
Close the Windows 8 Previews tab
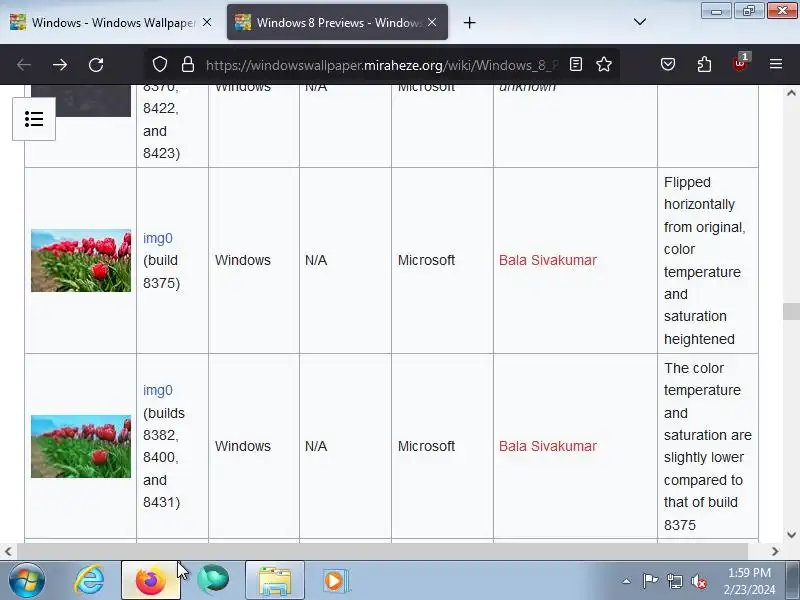click(x=432, y=22)
